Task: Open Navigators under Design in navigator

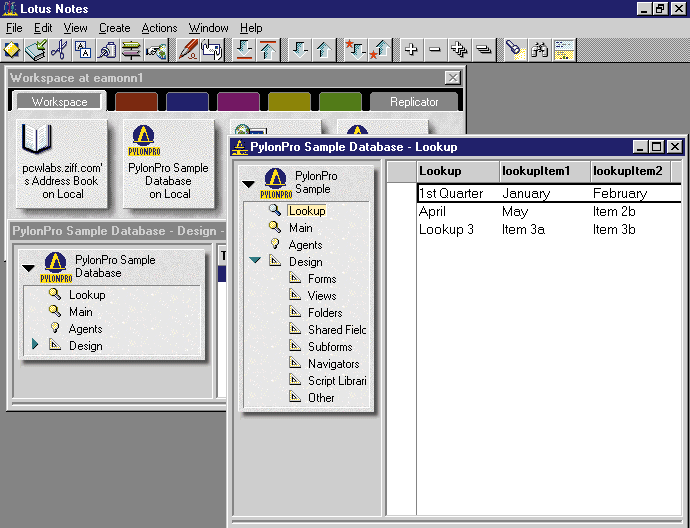Action: [334, 364]
